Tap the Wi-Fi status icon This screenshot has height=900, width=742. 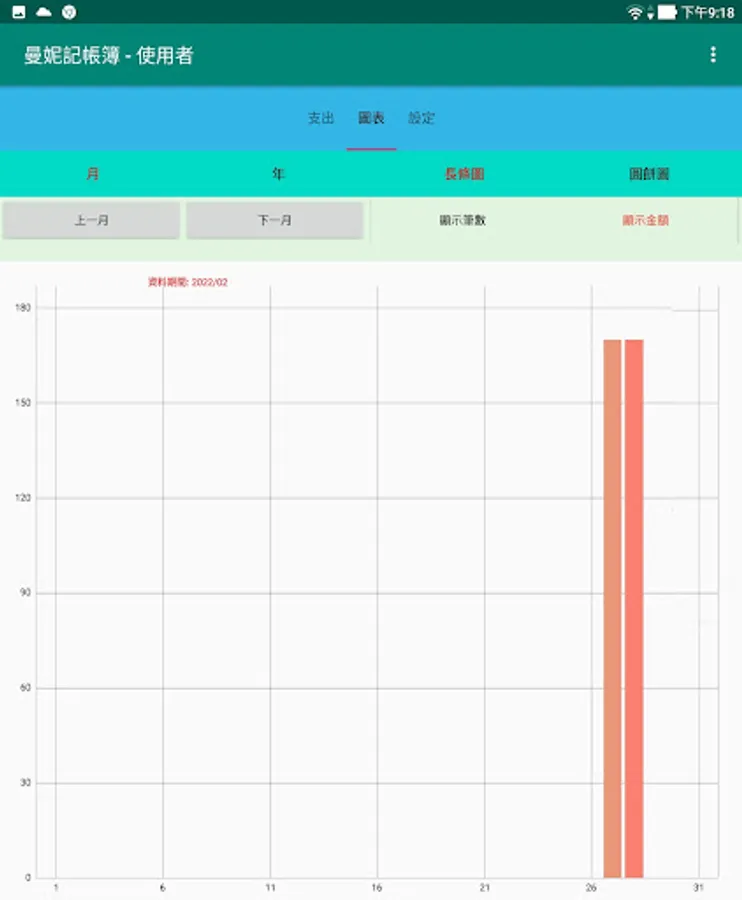635,13
